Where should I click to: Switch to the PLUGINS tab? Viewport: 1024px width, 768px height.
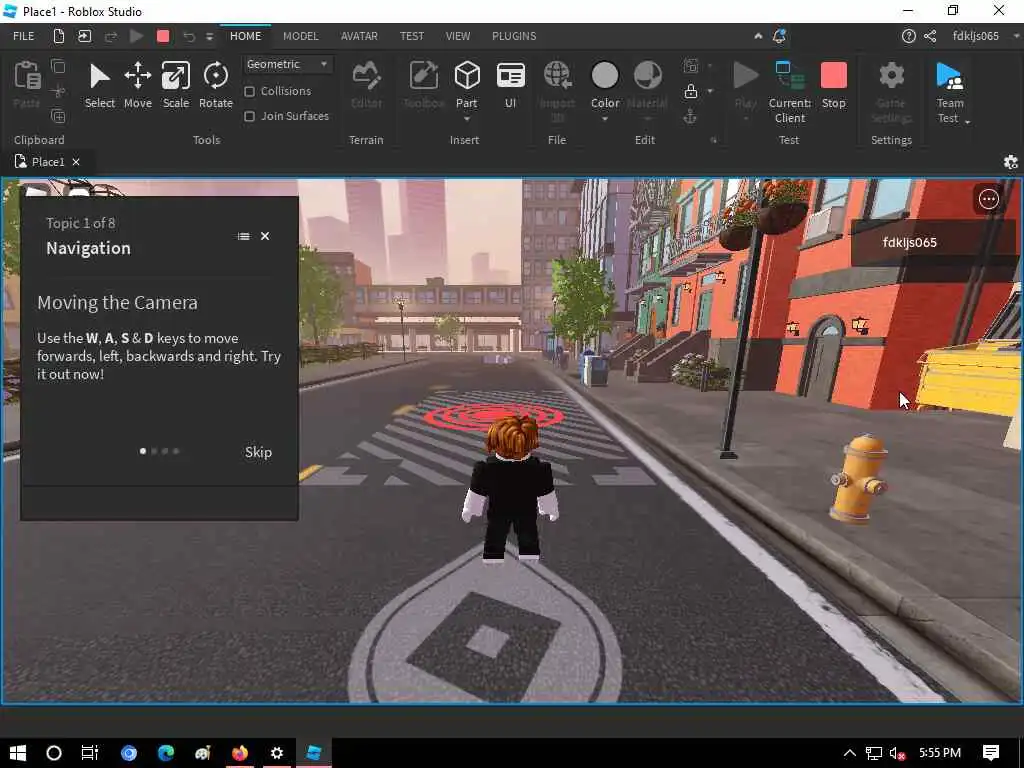click(514, 36)
